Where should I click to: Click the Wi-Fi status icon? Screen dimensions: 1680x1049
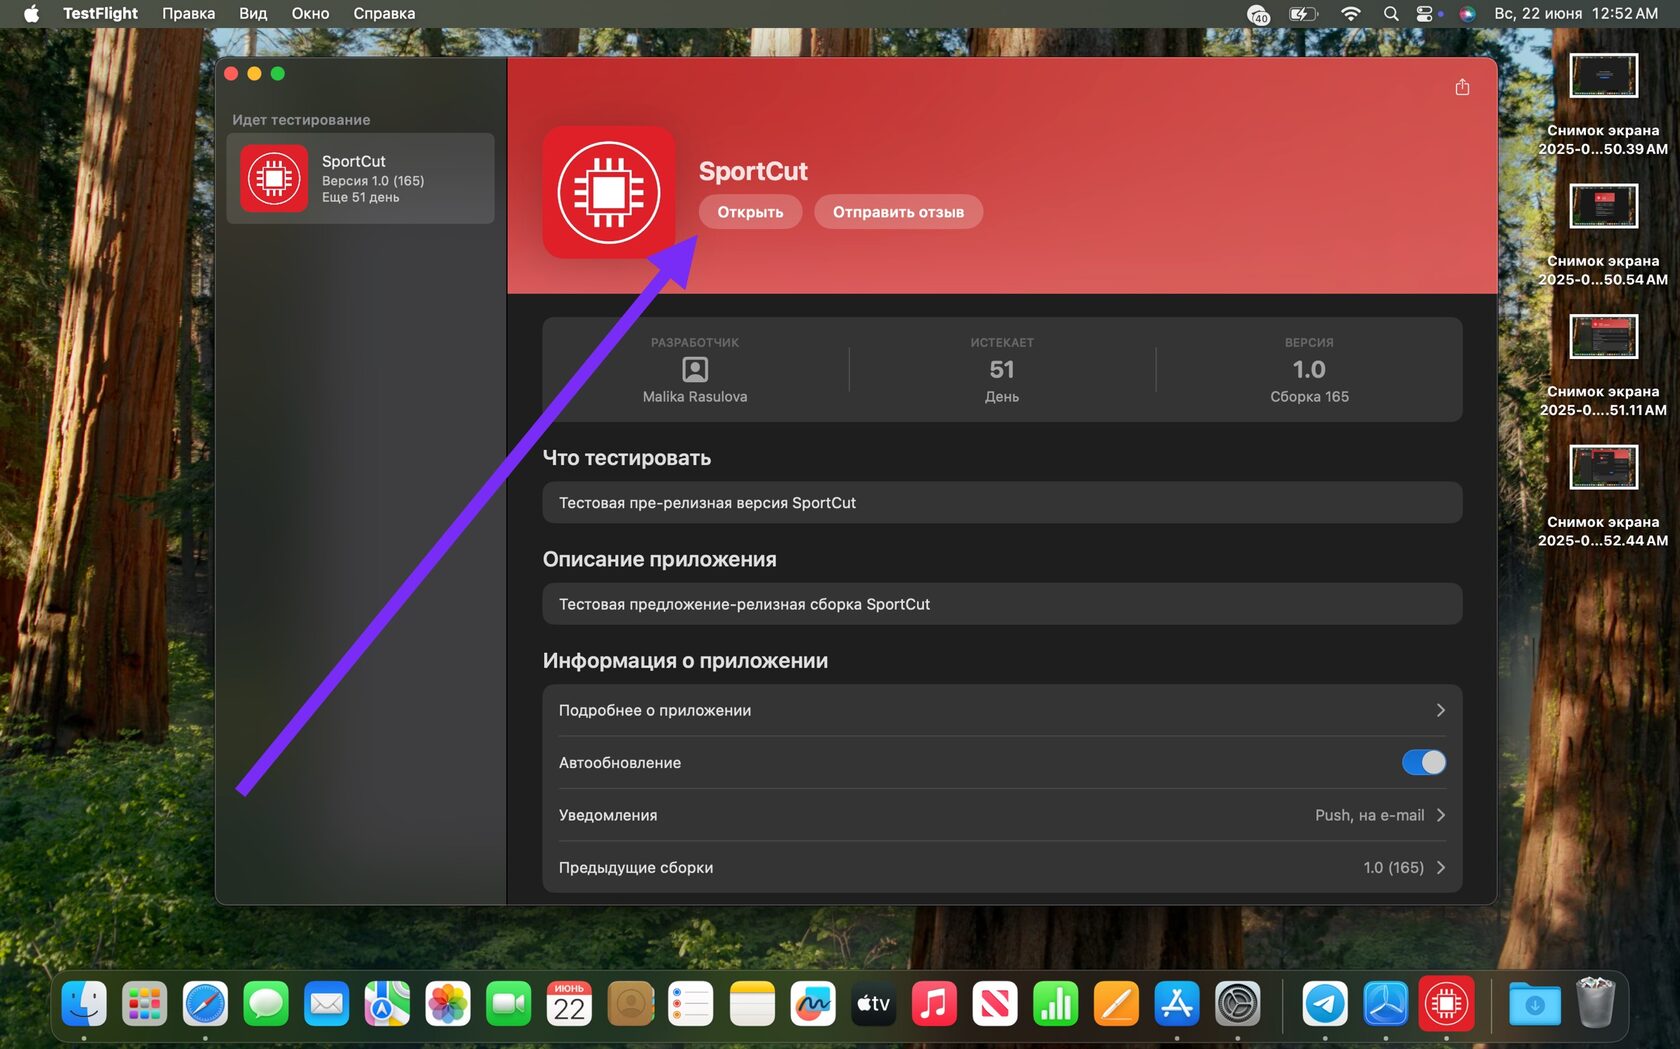[1351, 14]
